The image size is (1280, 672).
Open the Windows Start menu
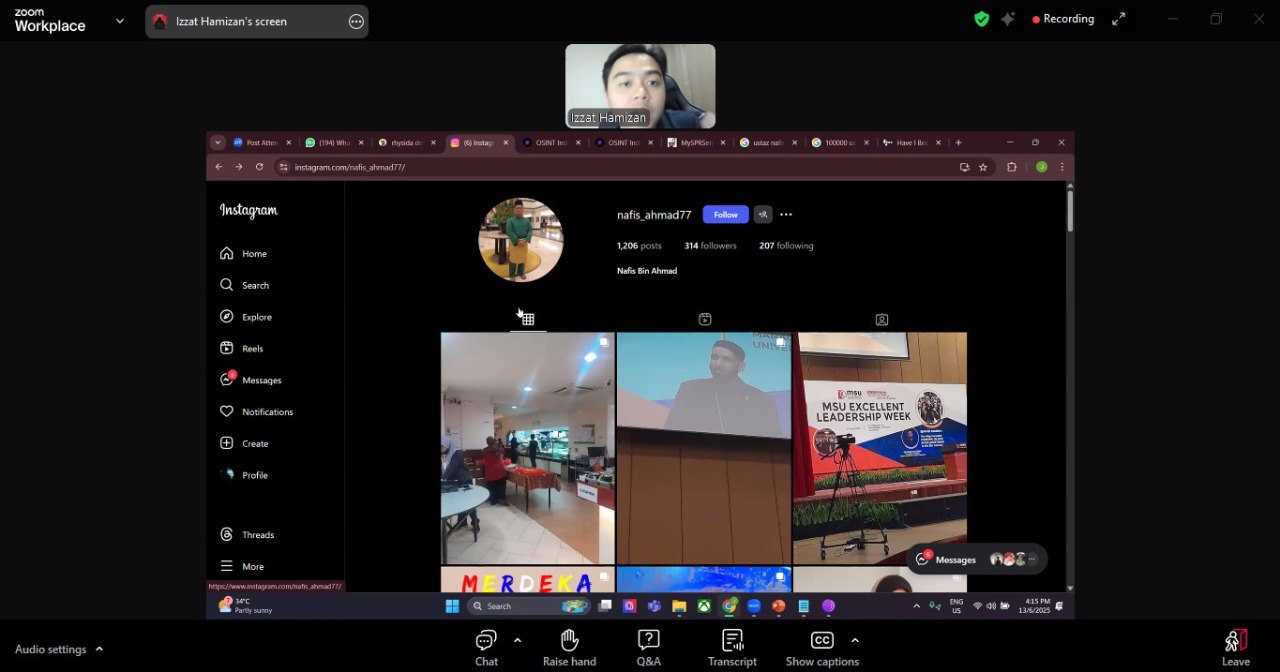452,606
